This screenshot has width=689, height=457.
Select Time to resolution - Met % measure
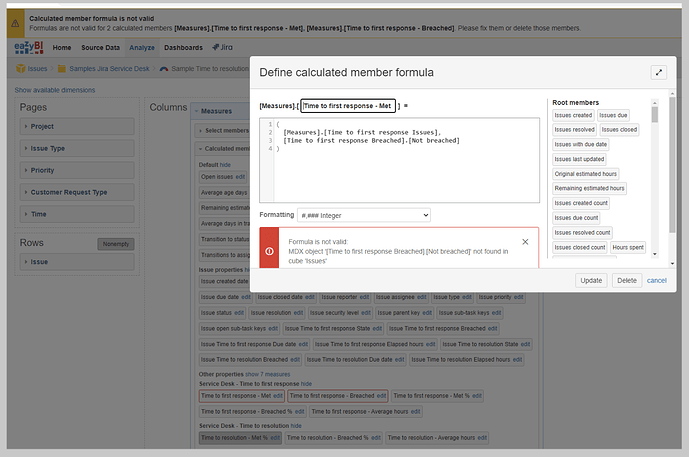click(x=234, y=438)
